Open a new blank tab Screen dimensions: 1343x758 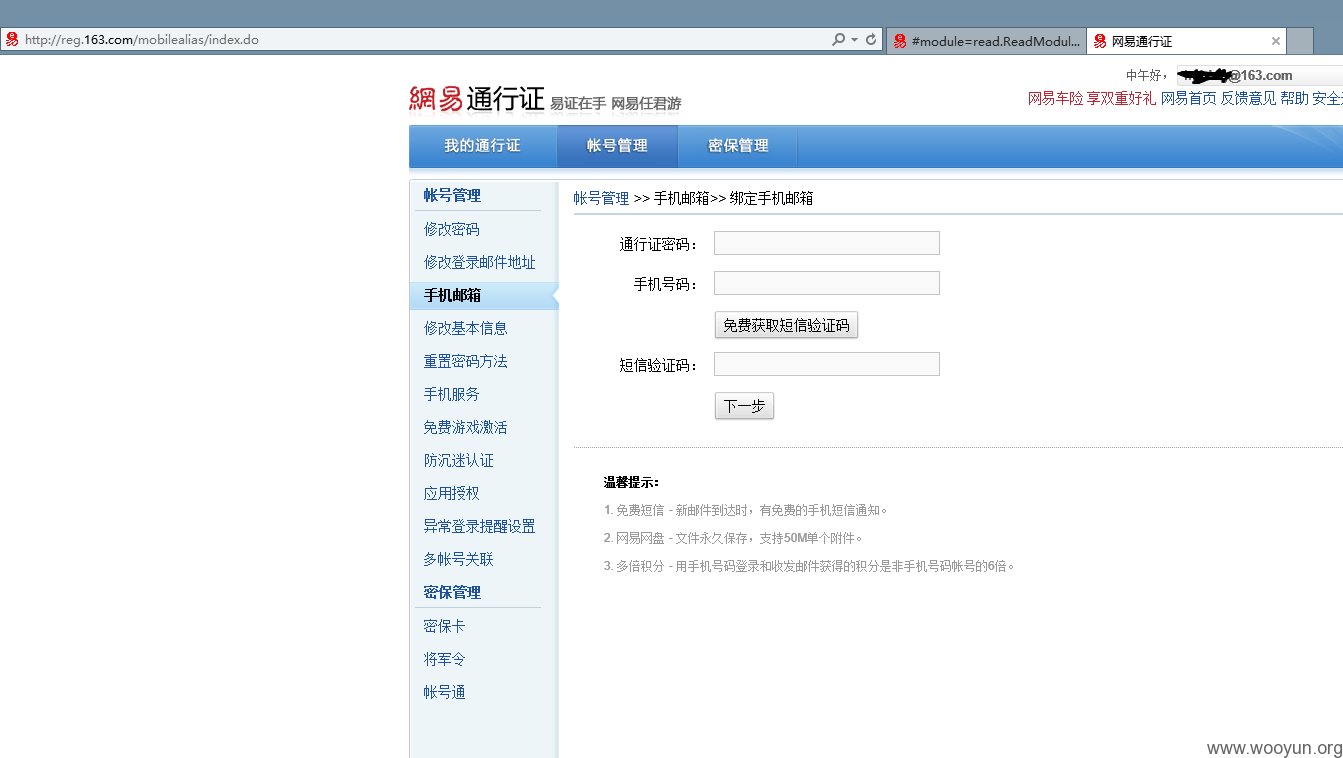pos(1299,41)
